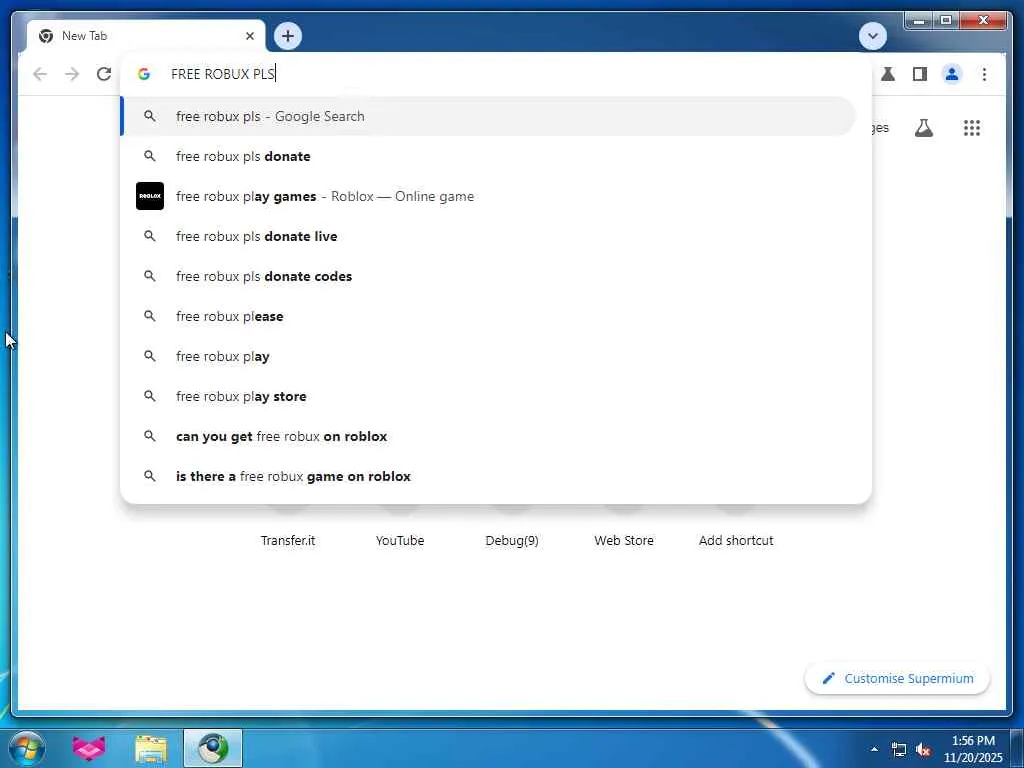Show hidden tray icons arrow
The image size is (1024, 768).
pos(874,749)
